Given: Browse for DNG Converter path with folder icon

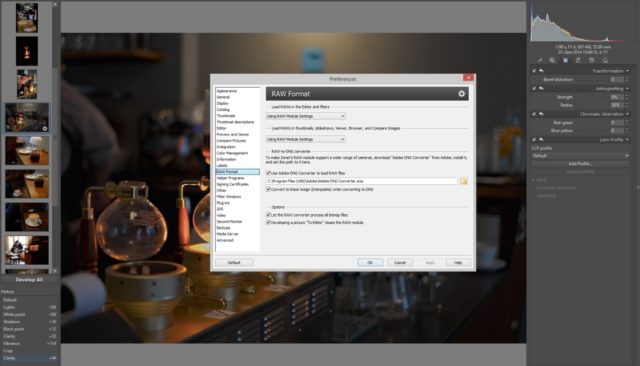Looking at the screenshot, I should click(x=464, y=181).
